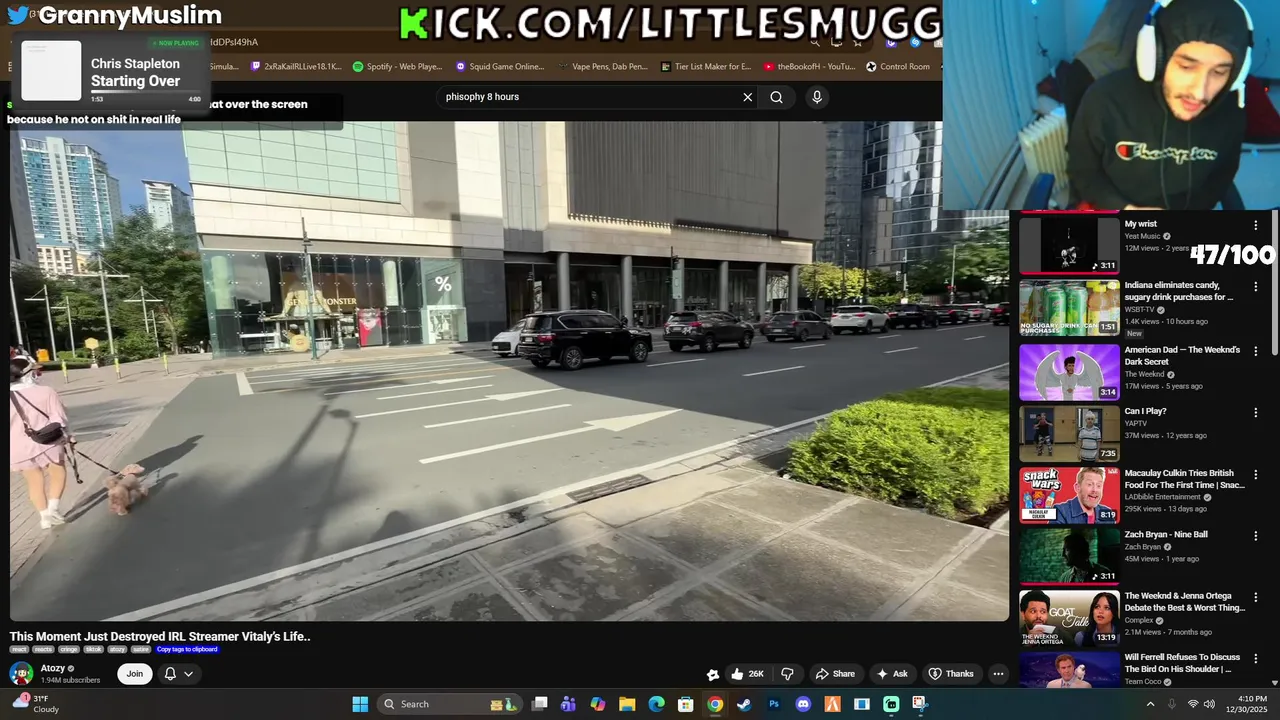Image resolution: width=1280 pixels, height=720 pixels.
Task: Click 'Copy tags to clipboard' button
Action: click(187, 649)
